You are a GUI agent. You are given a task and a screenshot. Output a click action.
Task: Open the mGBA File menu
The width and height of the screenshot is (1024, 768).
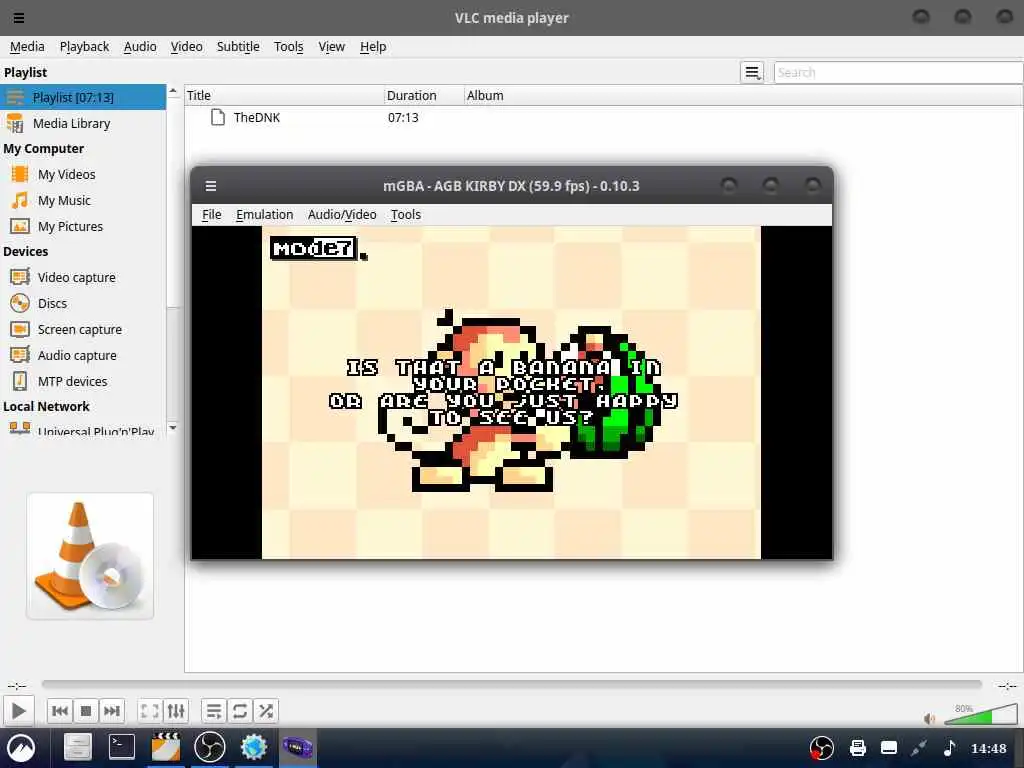click(x=212, y=215)
